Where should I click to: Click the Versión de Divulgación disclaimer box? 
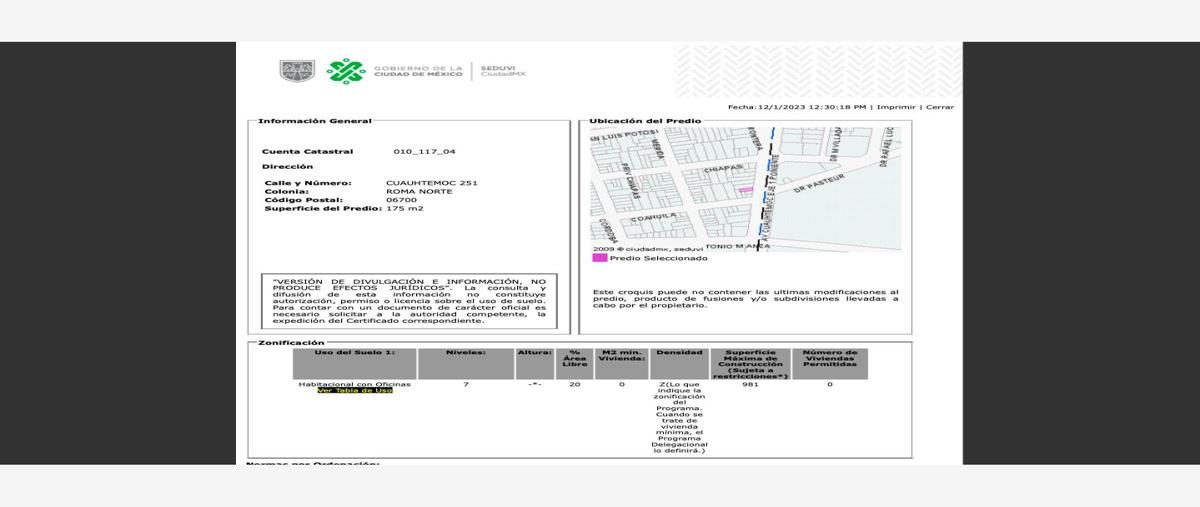(x=409, y=301)
